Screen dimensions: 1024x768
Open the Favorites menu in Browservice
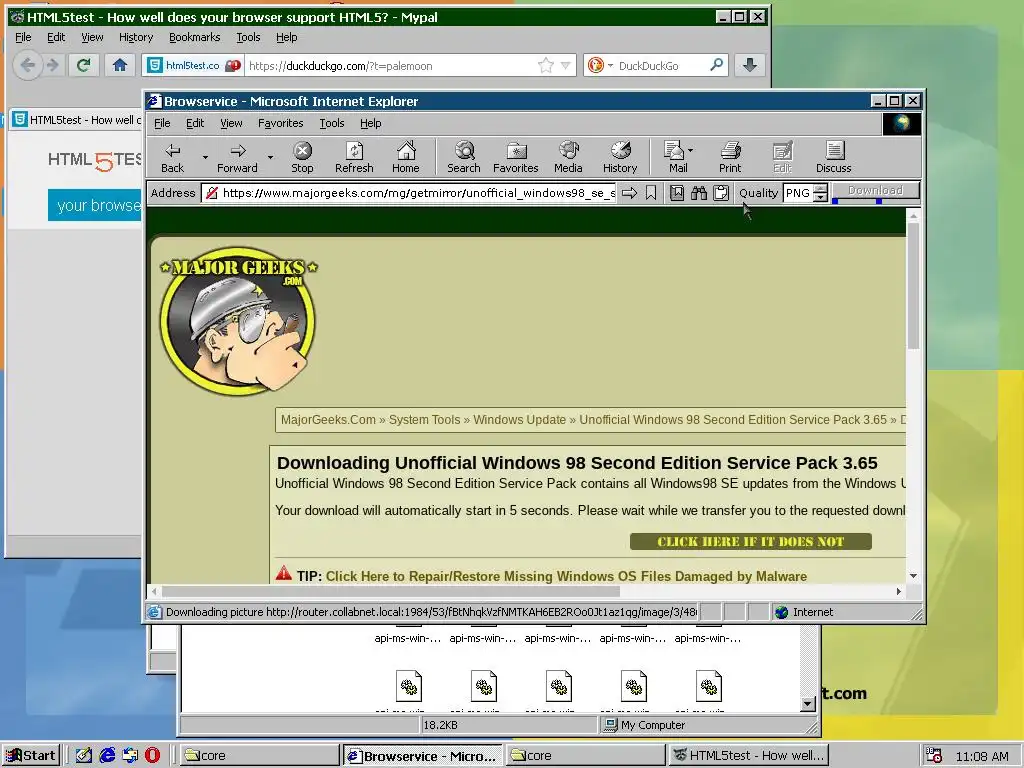pos(280,123)
